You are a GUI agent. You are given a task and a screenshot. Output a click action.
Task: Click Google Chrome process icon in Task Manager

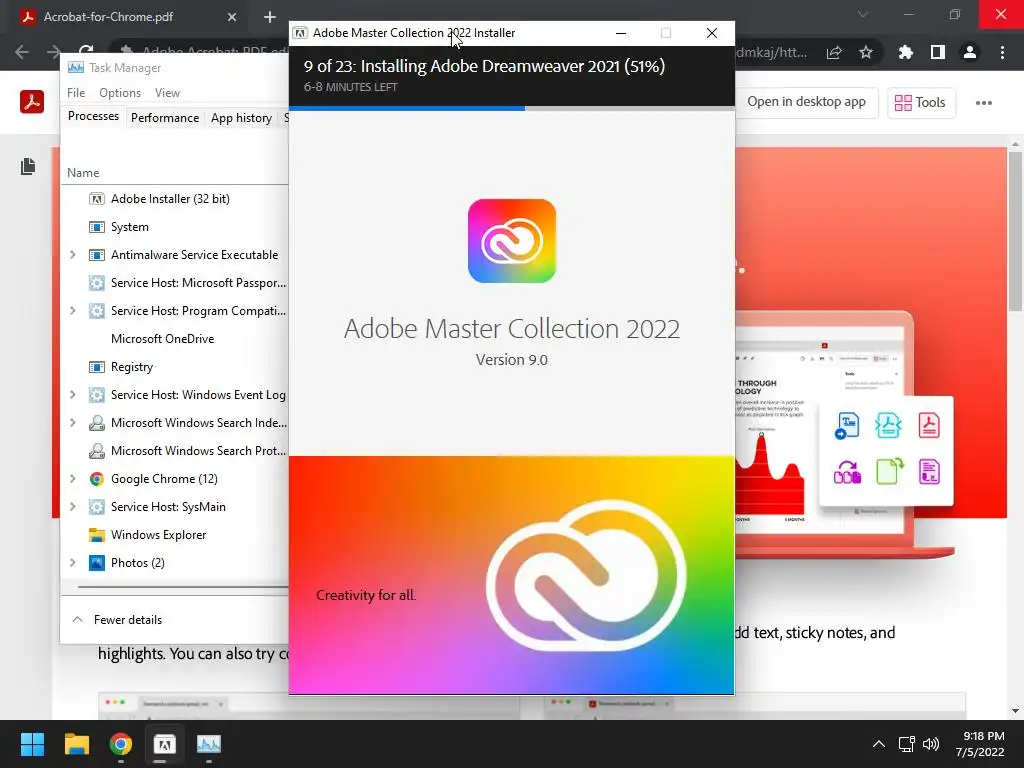click(x=97, y=479)
